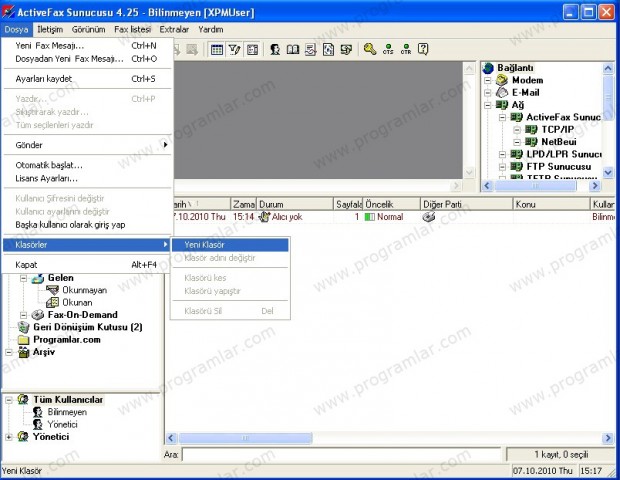Viewport: 620px width, 480px height.
Task: Collapse the Gelen folder node
Action: tap(23, 278)
